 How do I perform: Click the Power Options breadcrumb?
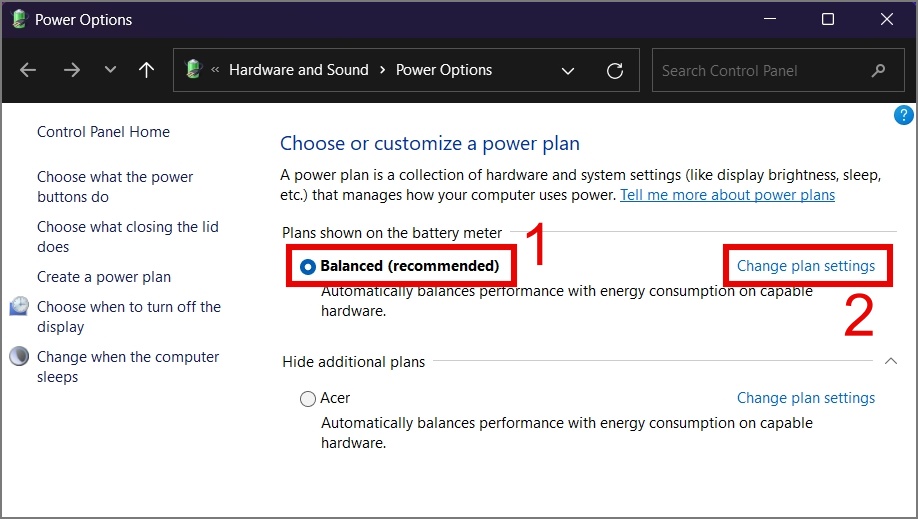pos(444,70)
